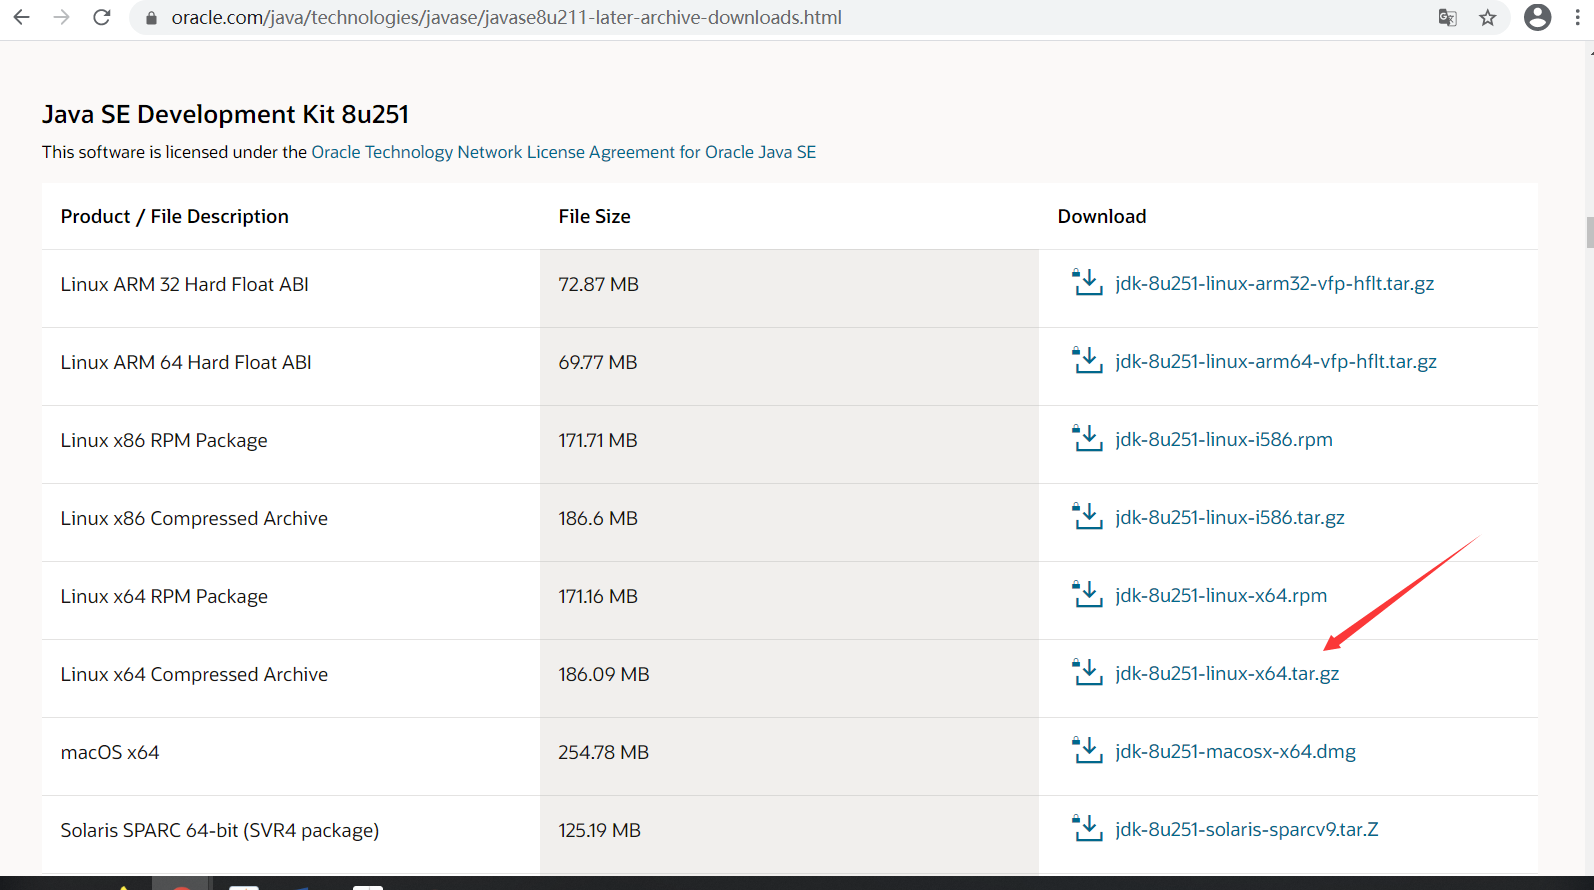Viewport: 1594px width, 890px height.
Task: Click download icon for Linux ARM 32 tar.gz
Action: (1087, 283)
